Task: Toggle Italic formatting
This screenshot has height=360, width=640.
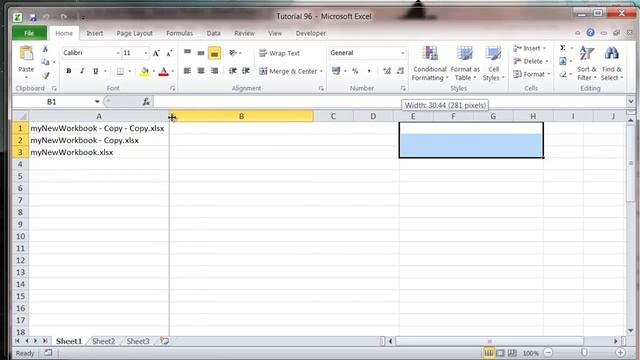Action: click(x=82, y=71)
